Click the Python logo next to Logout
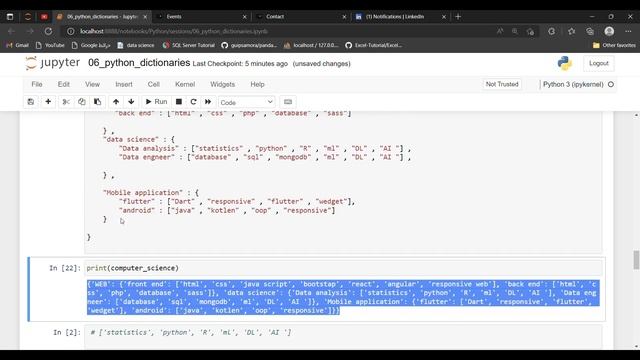The height and width of the screenshot is (360, 640). [x=564, y=63]
